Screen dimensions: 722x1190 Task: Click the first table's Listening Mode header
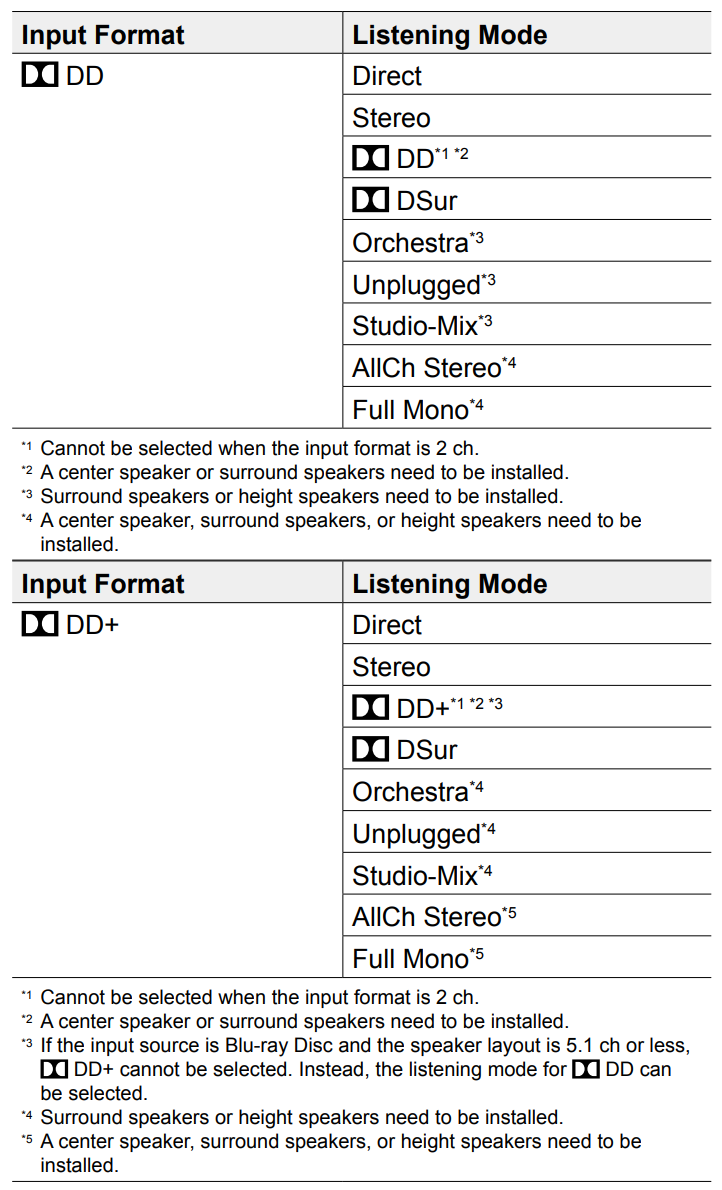449,35
